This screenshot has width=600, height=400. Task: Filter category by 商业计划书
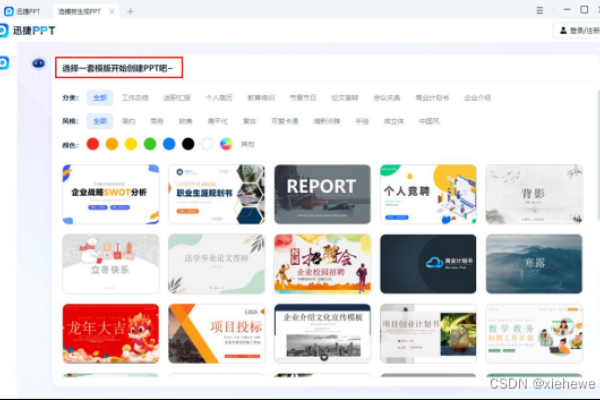click(x=432, y=98)
